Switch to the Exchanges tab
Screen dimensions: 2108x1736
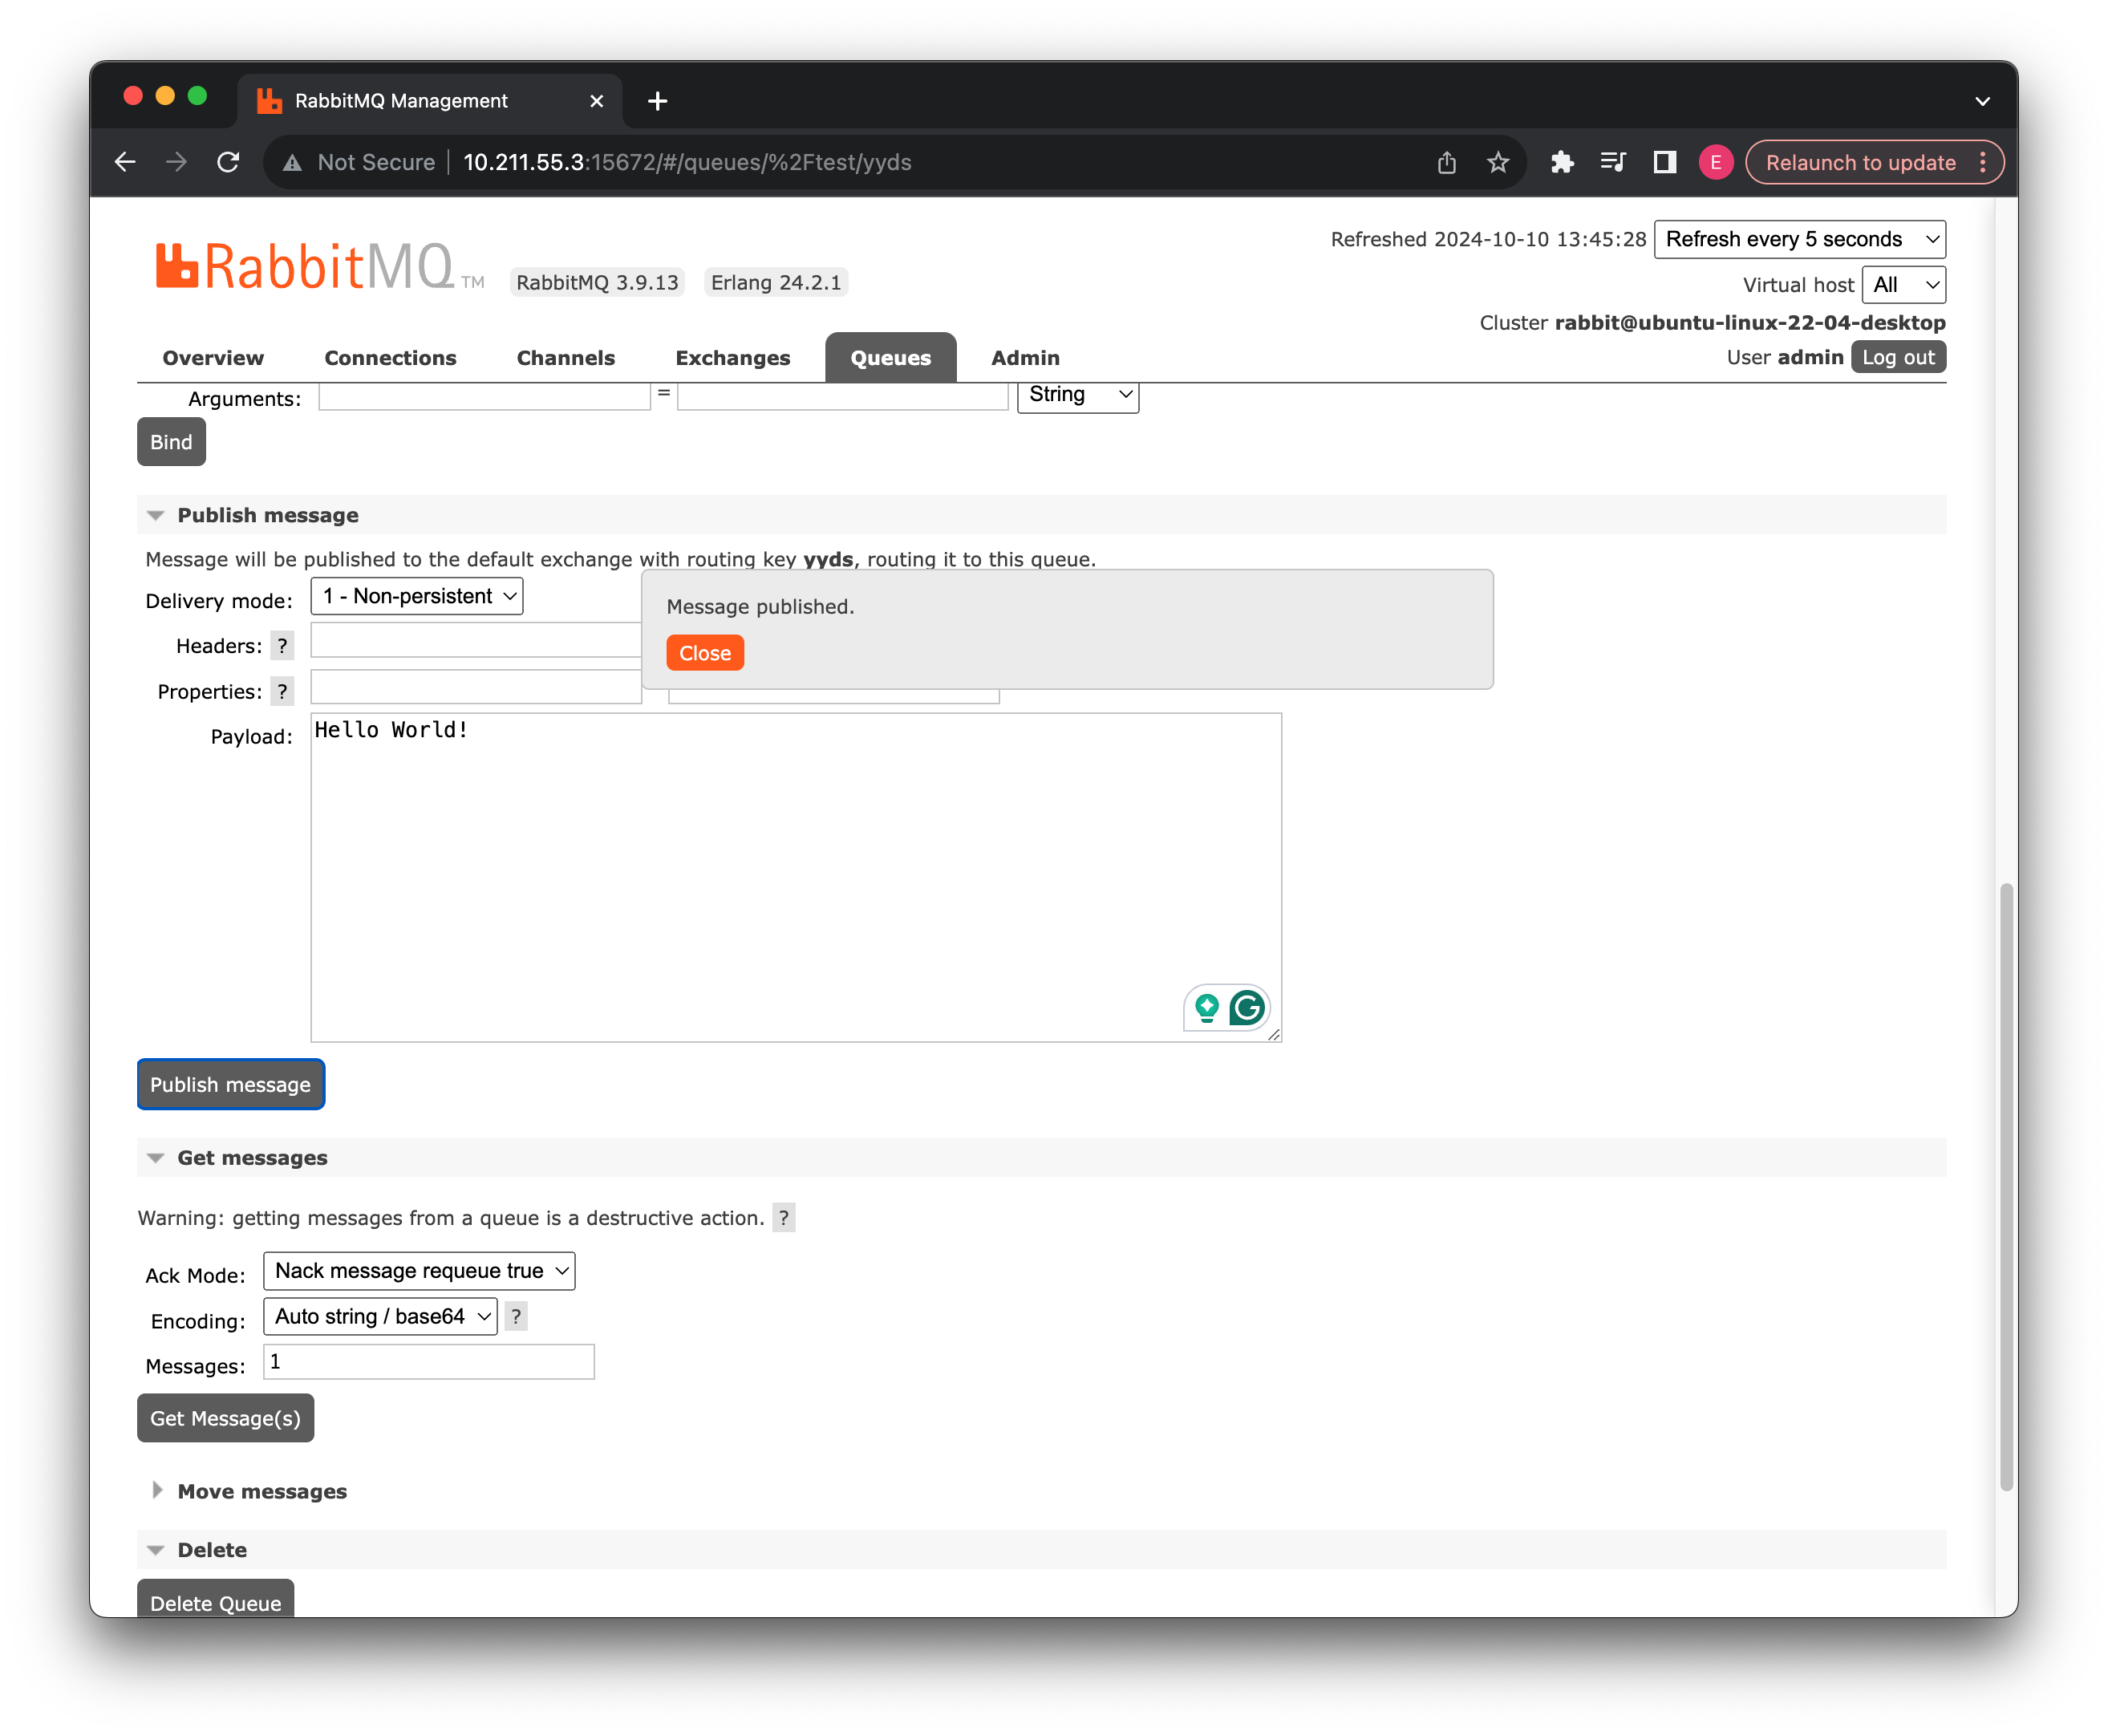point(732,358)
